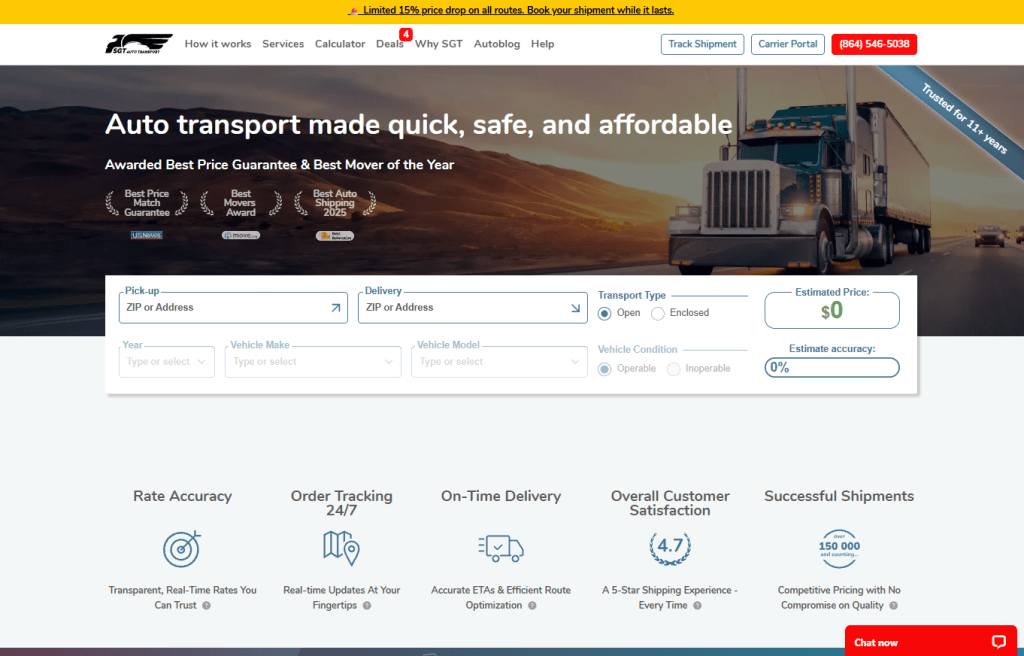The height and width of the screenshot is (656, 1024).
Task: Open the Year selection dropdown
Action: (x=166, y=361)
